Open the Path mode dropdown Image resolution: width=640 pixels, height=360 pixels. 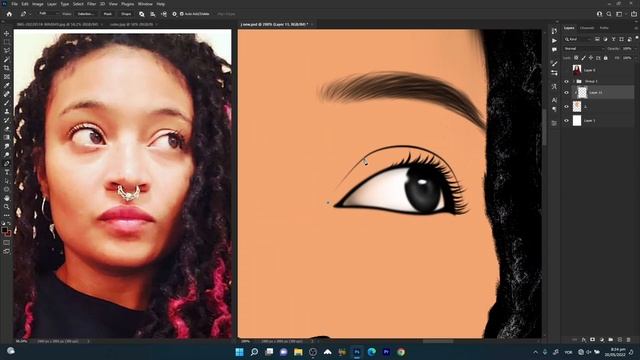pyautogui.click(x=48, y=14)
